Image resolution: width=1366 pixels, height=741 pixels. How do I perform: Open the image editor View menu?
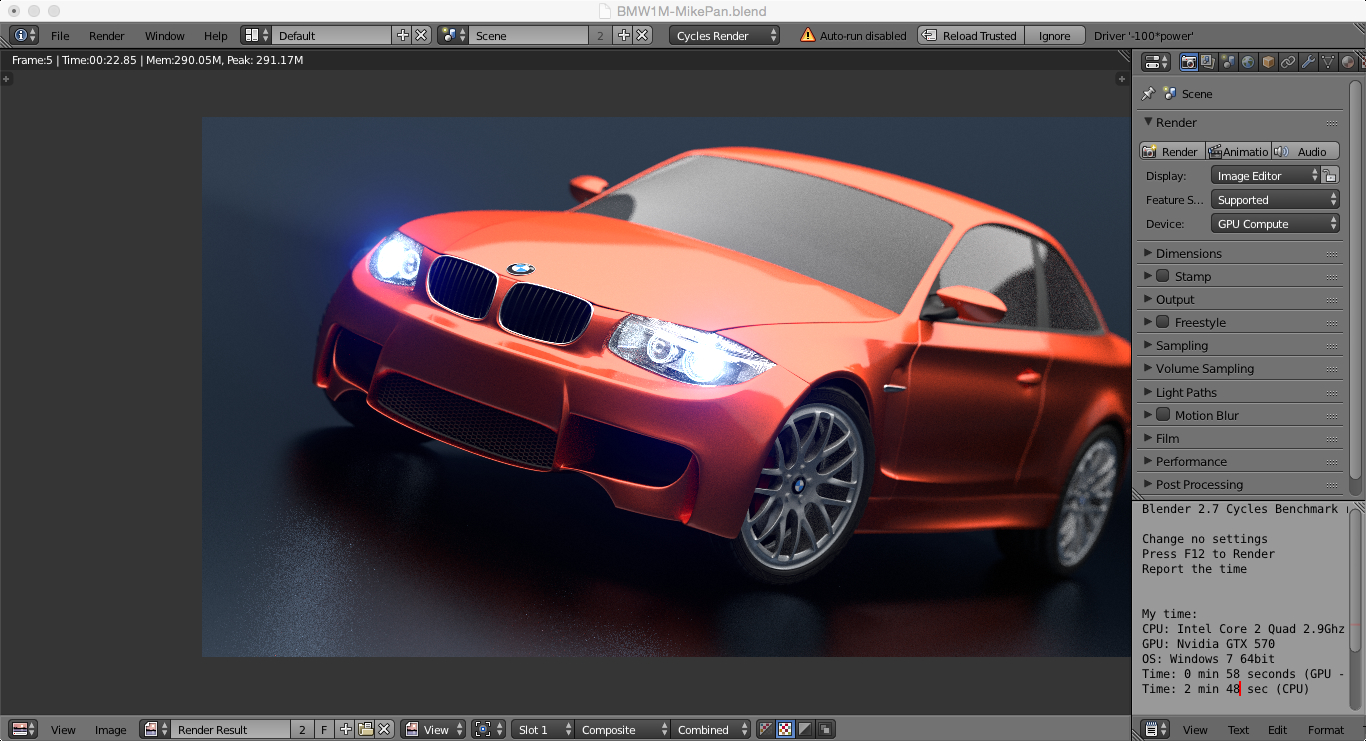[63, 729]
